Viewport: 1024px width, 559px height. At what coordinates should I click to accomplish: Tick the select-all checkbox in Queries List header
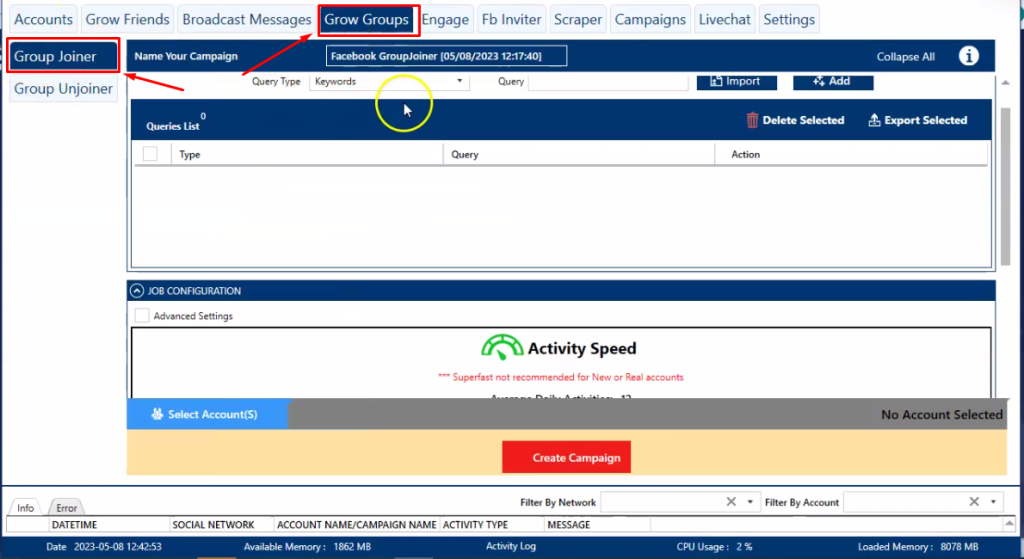pos(150,154)
